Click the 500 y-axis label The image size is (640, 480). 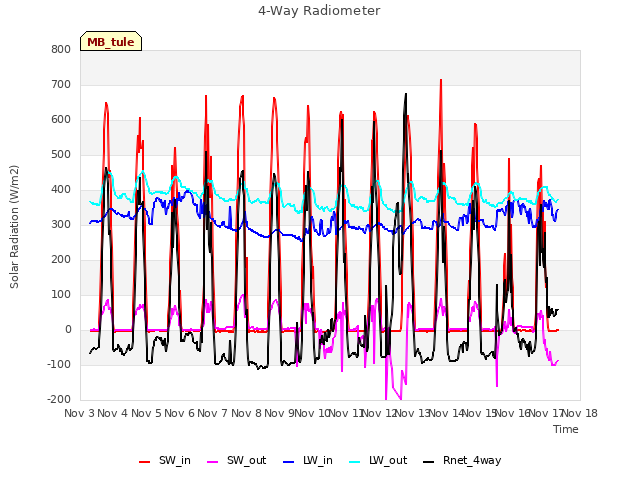(61, 155)
